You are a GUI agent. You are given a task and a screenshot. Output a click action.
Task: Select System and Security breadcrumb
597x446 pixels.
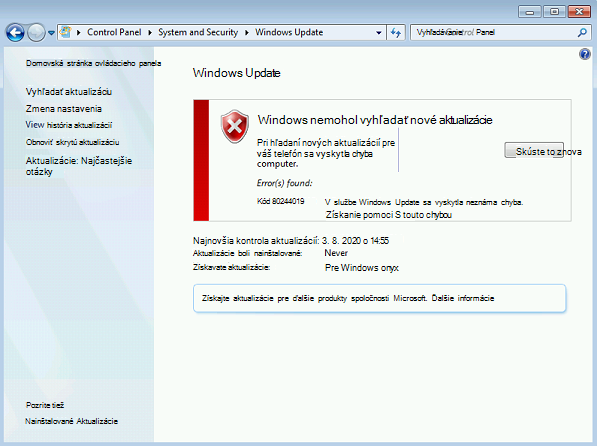point(198,32)
